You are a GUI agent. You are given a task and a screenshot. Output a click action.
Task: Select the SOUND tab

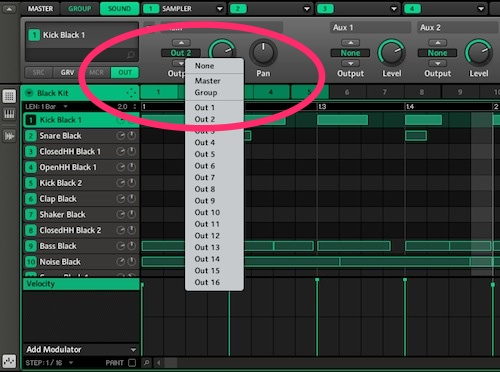click(x=119, y=9)
